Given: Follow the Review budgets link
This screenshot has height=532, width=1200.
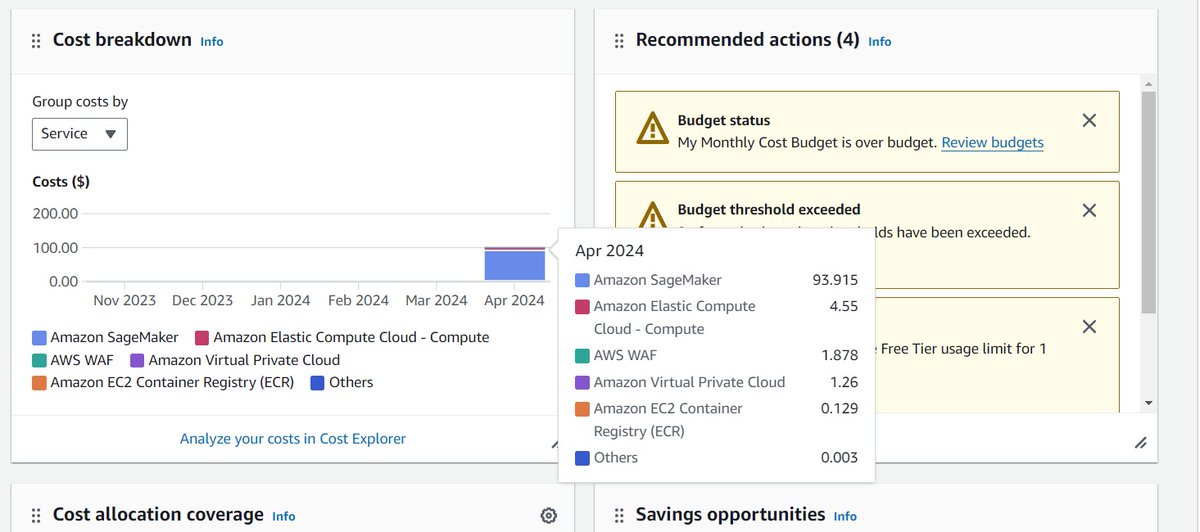Looking at the screenshot, I should (x=992, y=143).
